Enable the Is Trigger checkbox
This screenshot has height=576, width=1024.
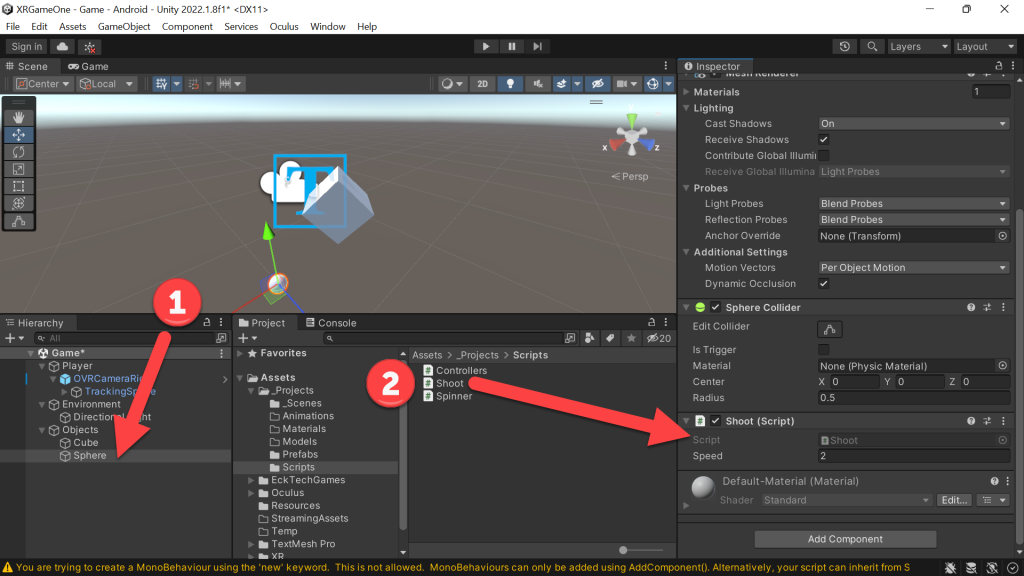[x=824, y=350]
